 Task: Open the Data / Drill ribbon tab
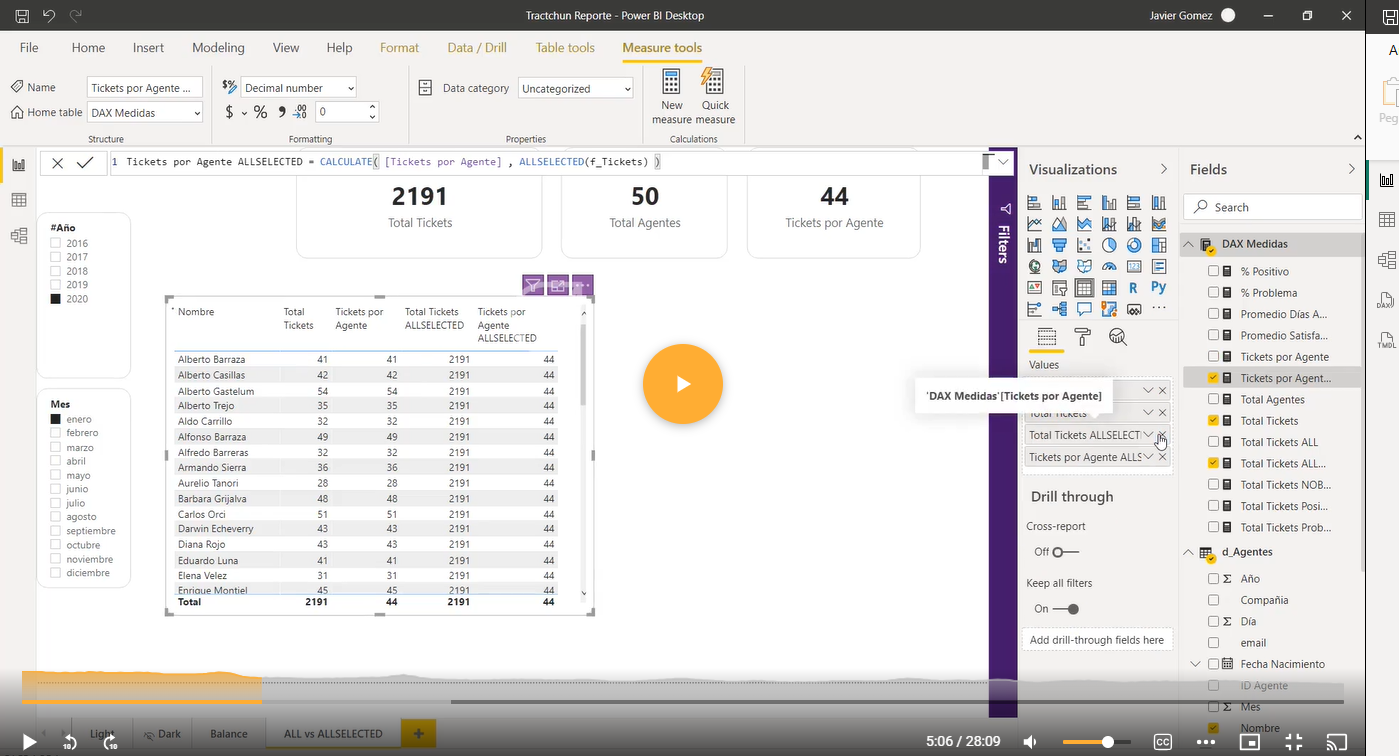477,48
